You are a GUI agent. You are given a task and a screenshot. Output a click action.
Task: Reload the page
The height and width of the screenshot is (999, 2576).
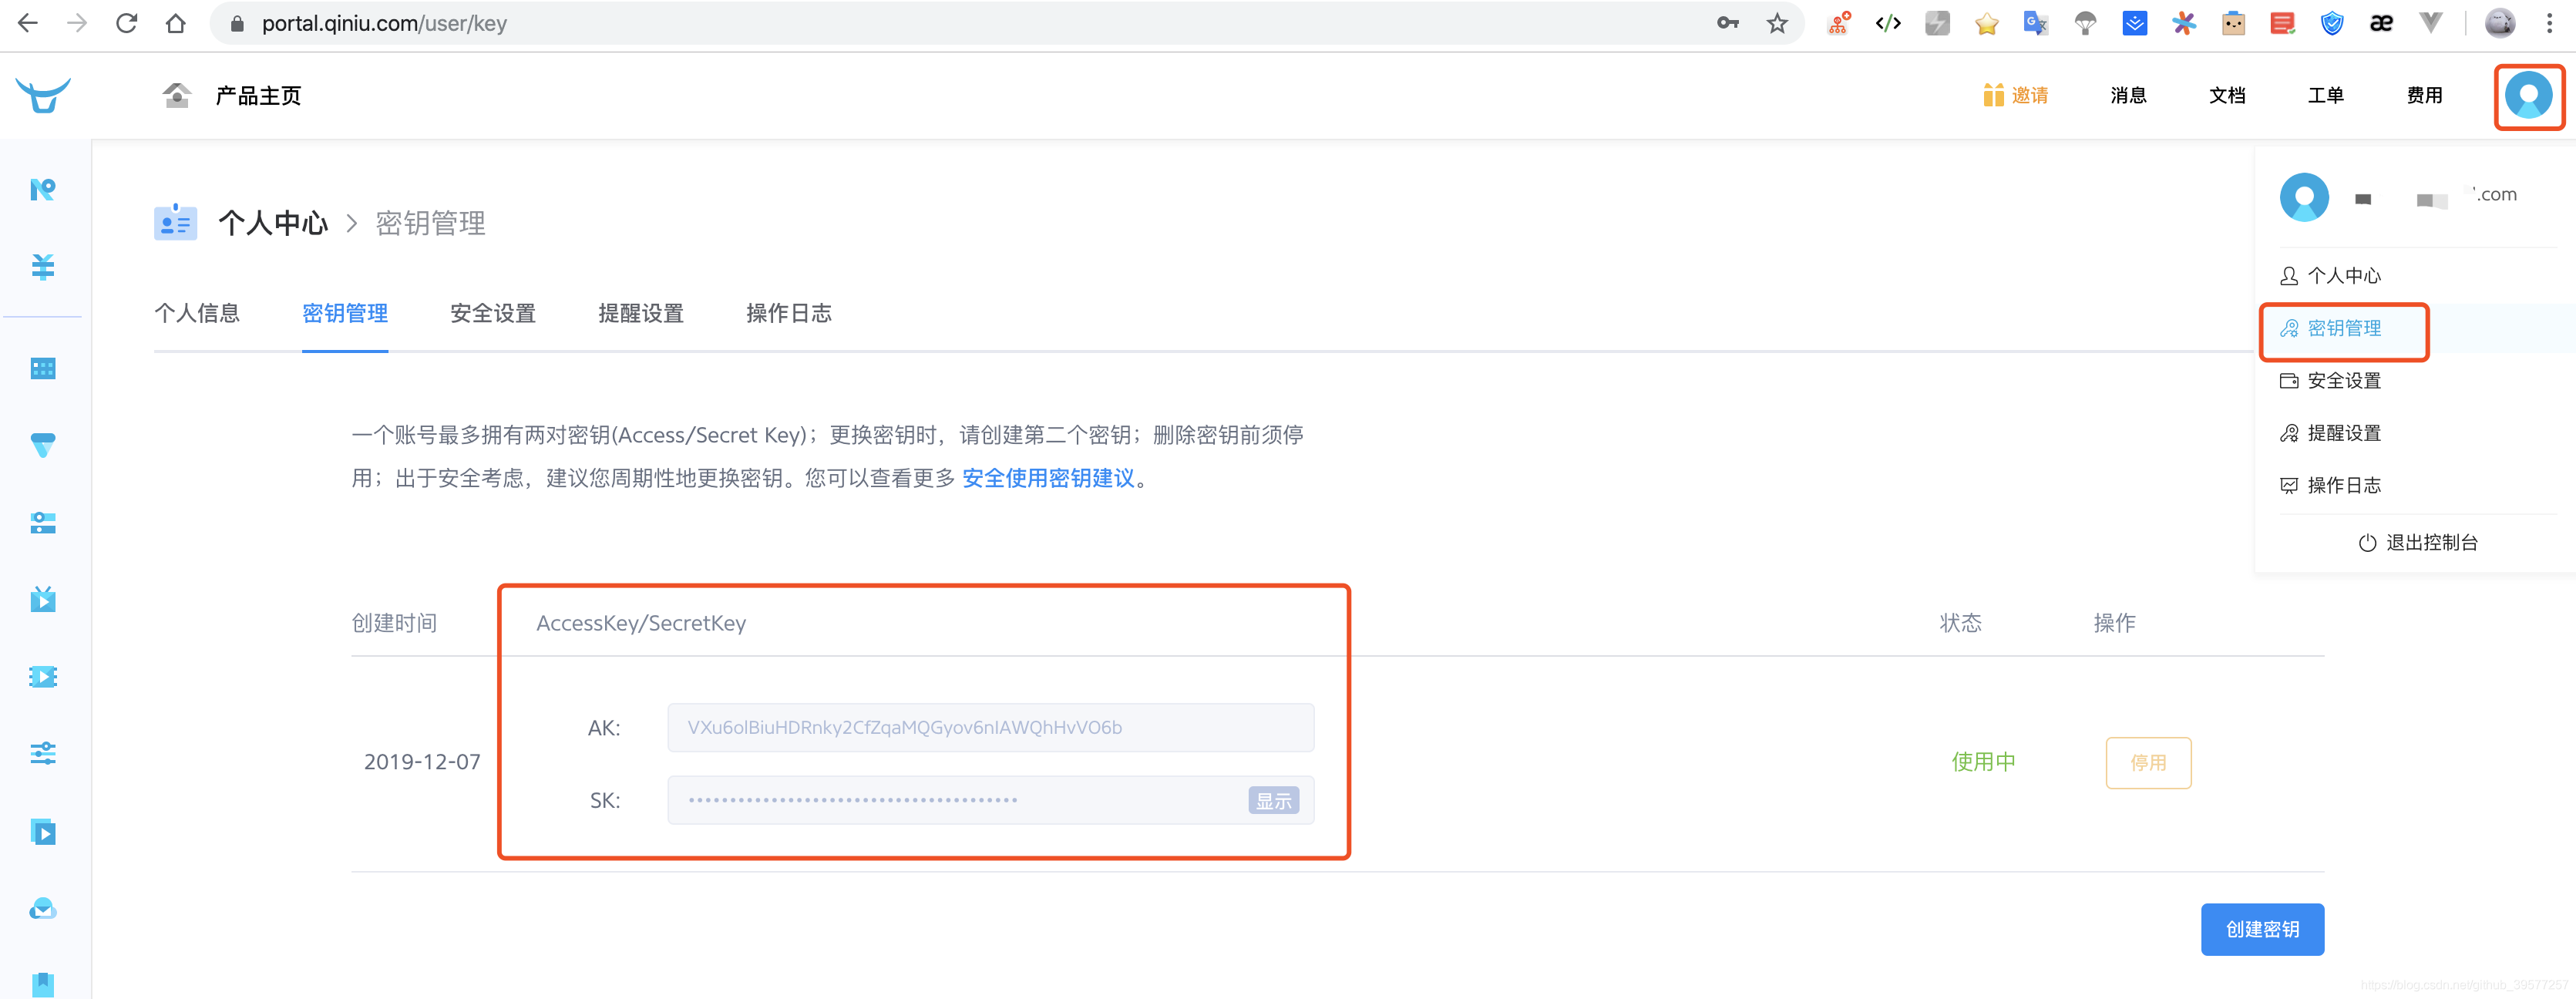click(x=126, y=23)
